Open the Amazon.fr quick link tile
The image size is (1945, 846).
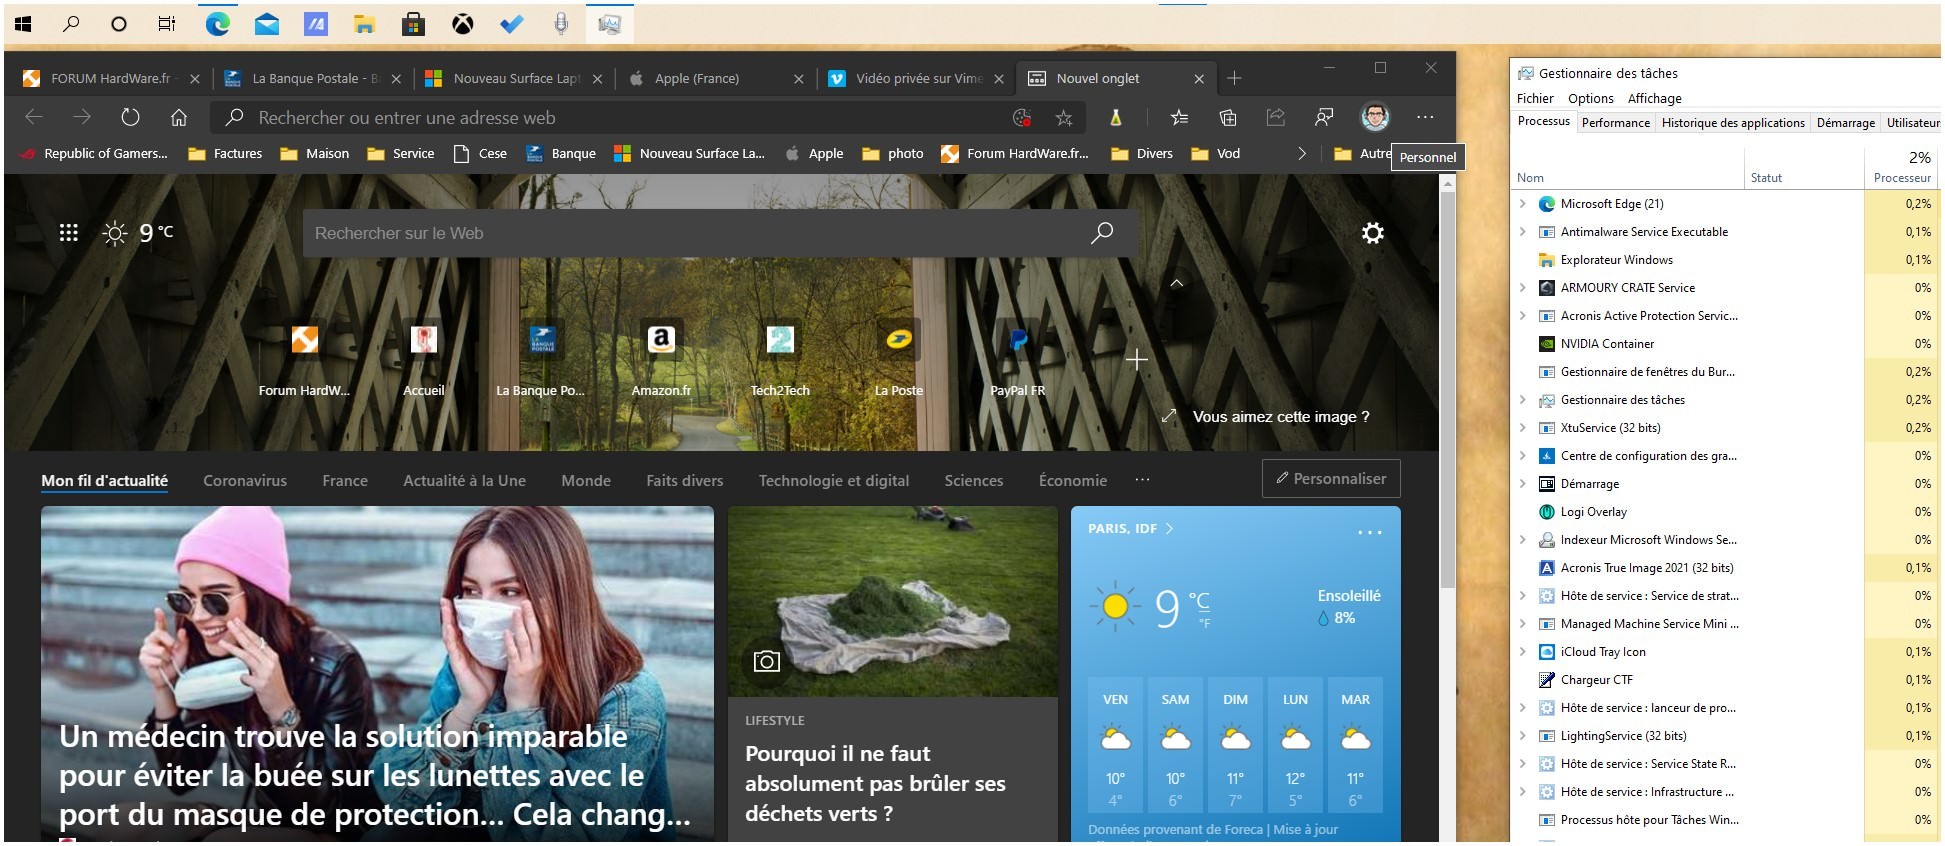point(661,341)
